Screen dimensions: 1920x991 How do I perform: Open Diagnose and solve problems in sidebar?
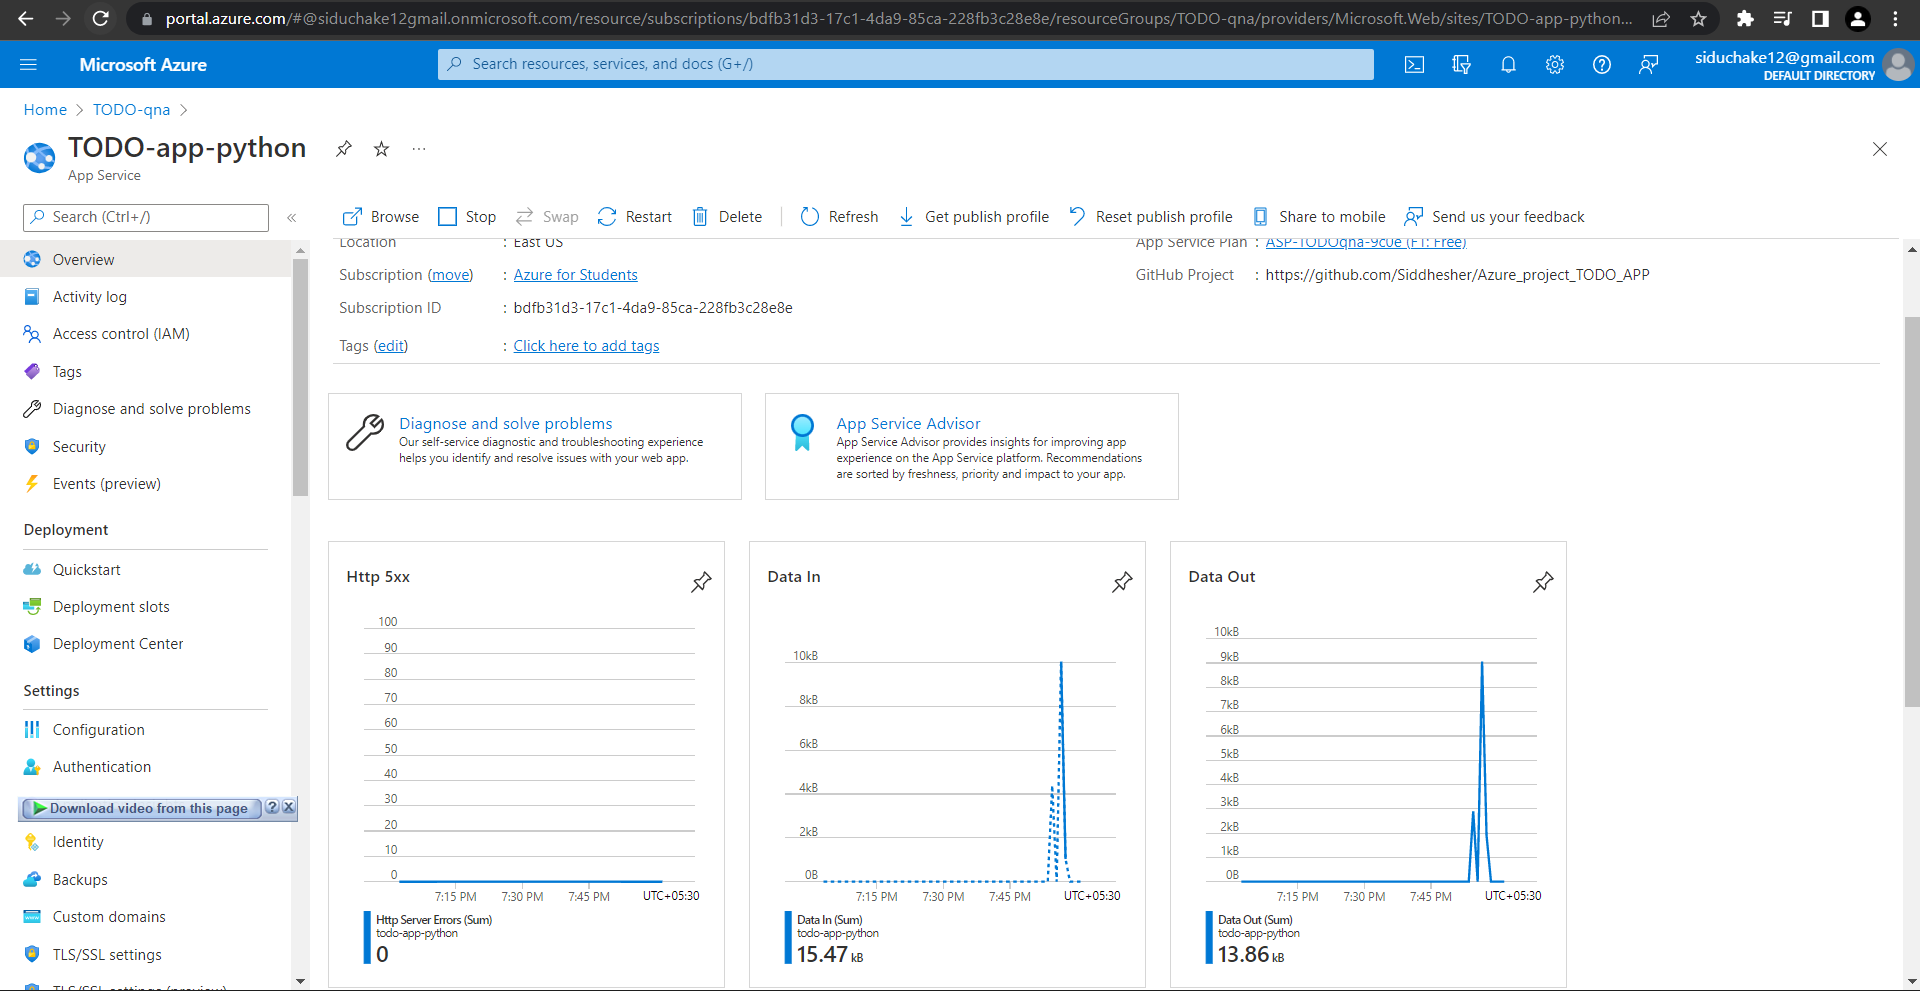146,409
